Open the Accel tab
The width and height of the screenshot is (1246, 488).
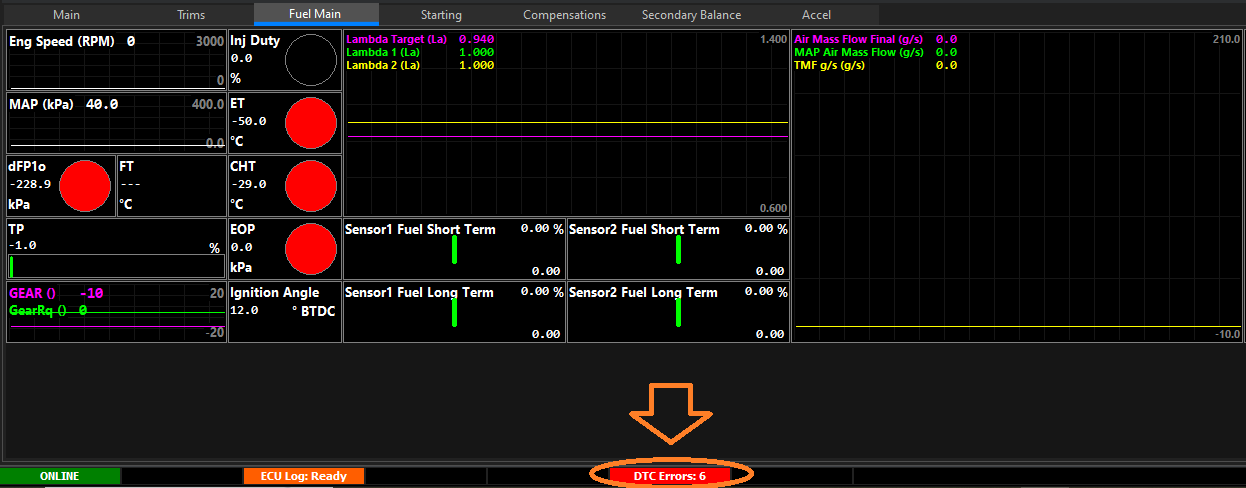click(x=816, y=15)
